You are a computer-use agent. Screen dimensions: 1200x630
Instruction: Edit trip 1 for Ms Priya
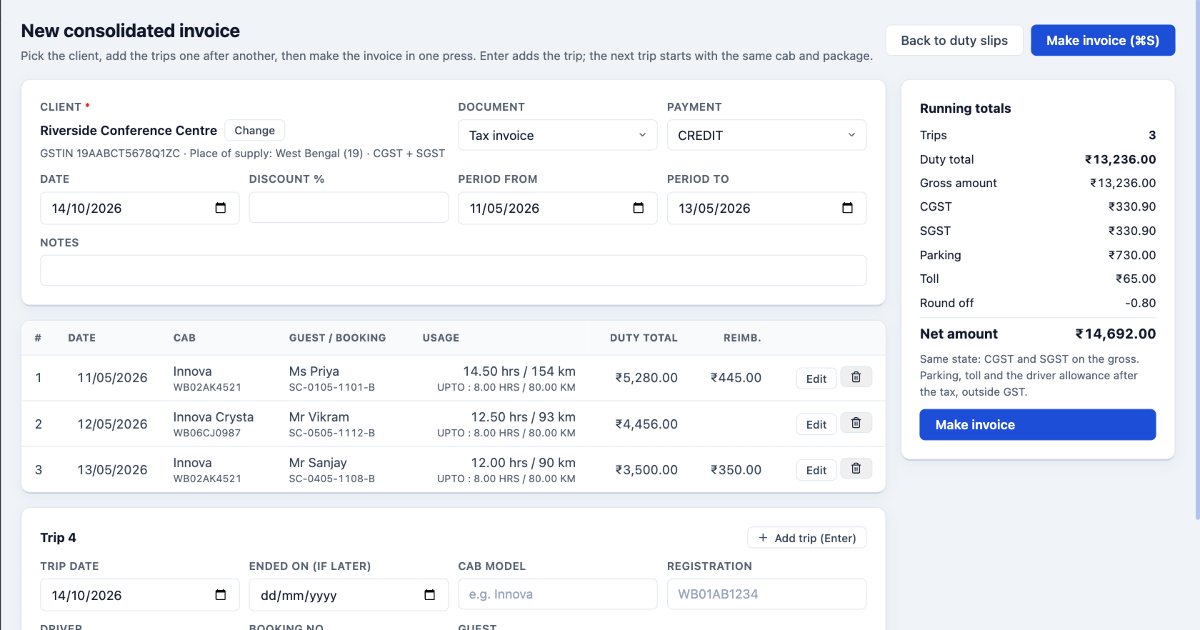tap(816, 378)
